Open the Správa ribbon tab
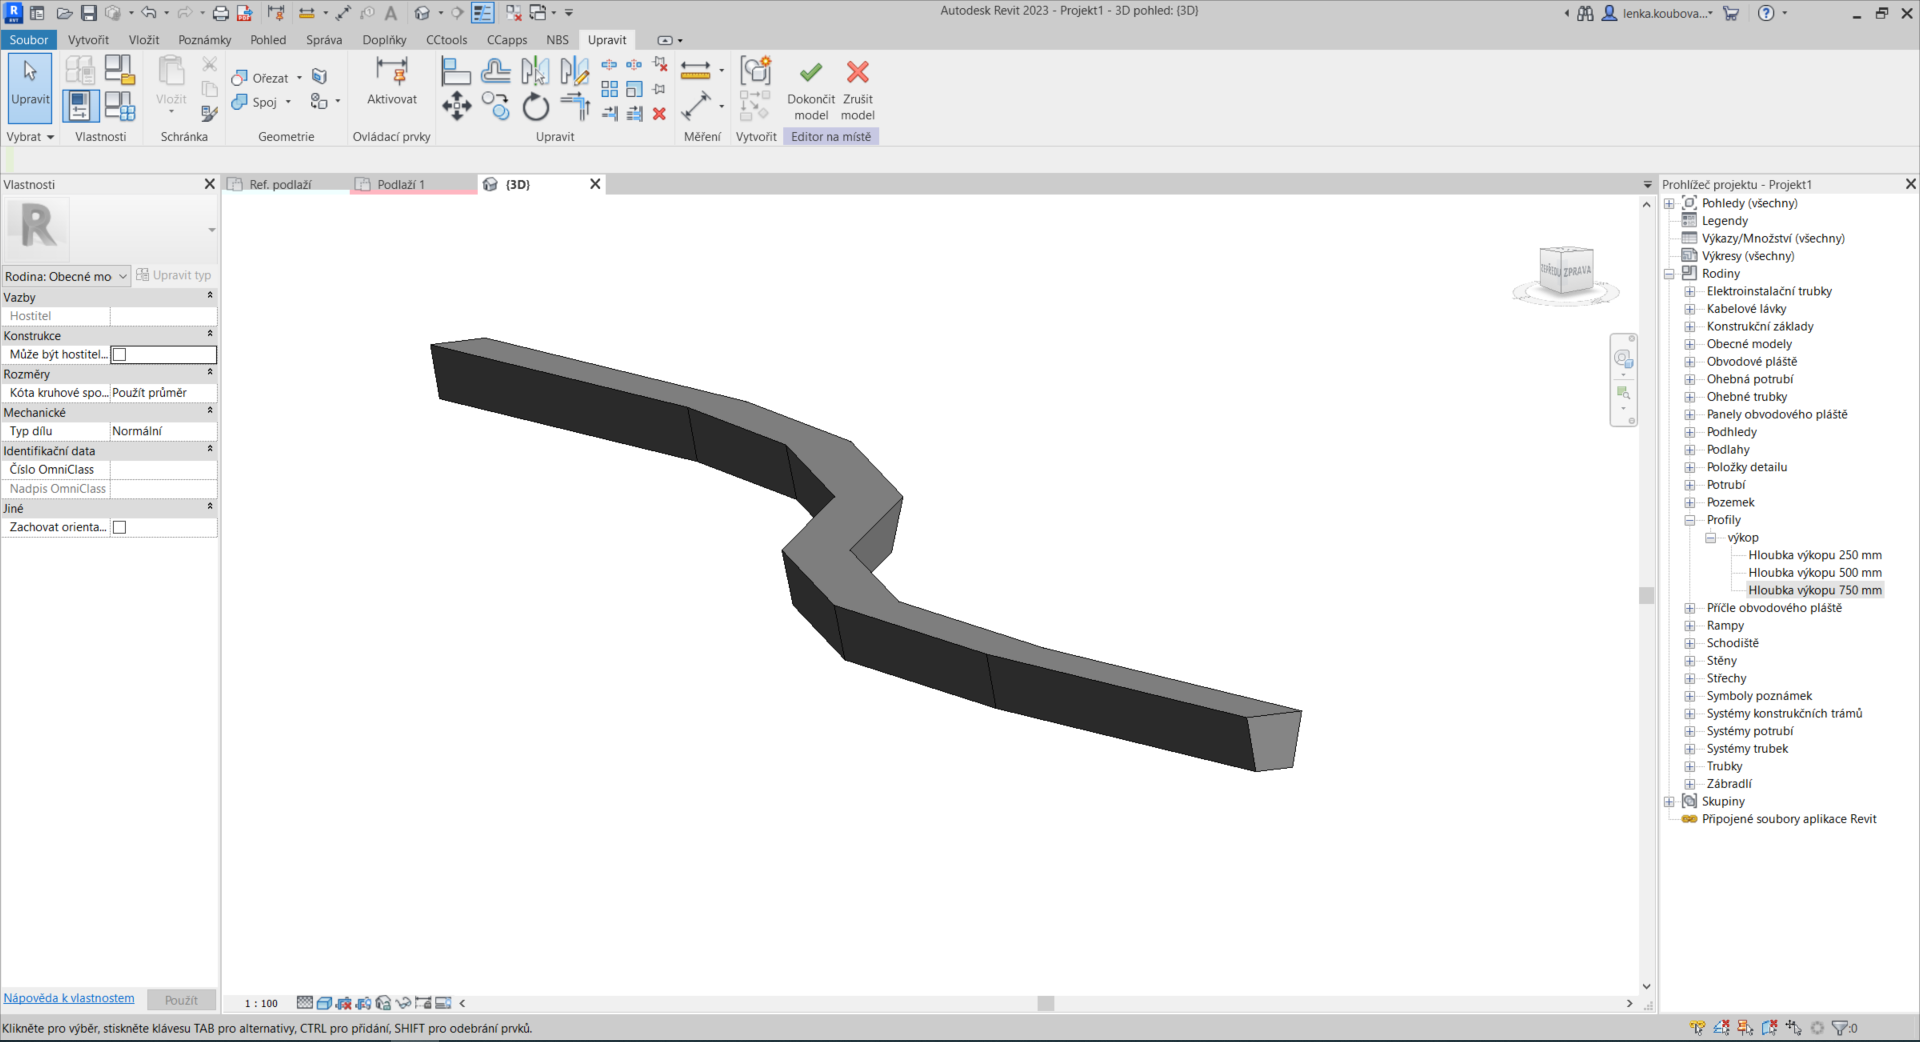1920x1042 pixels. [323, 40]
